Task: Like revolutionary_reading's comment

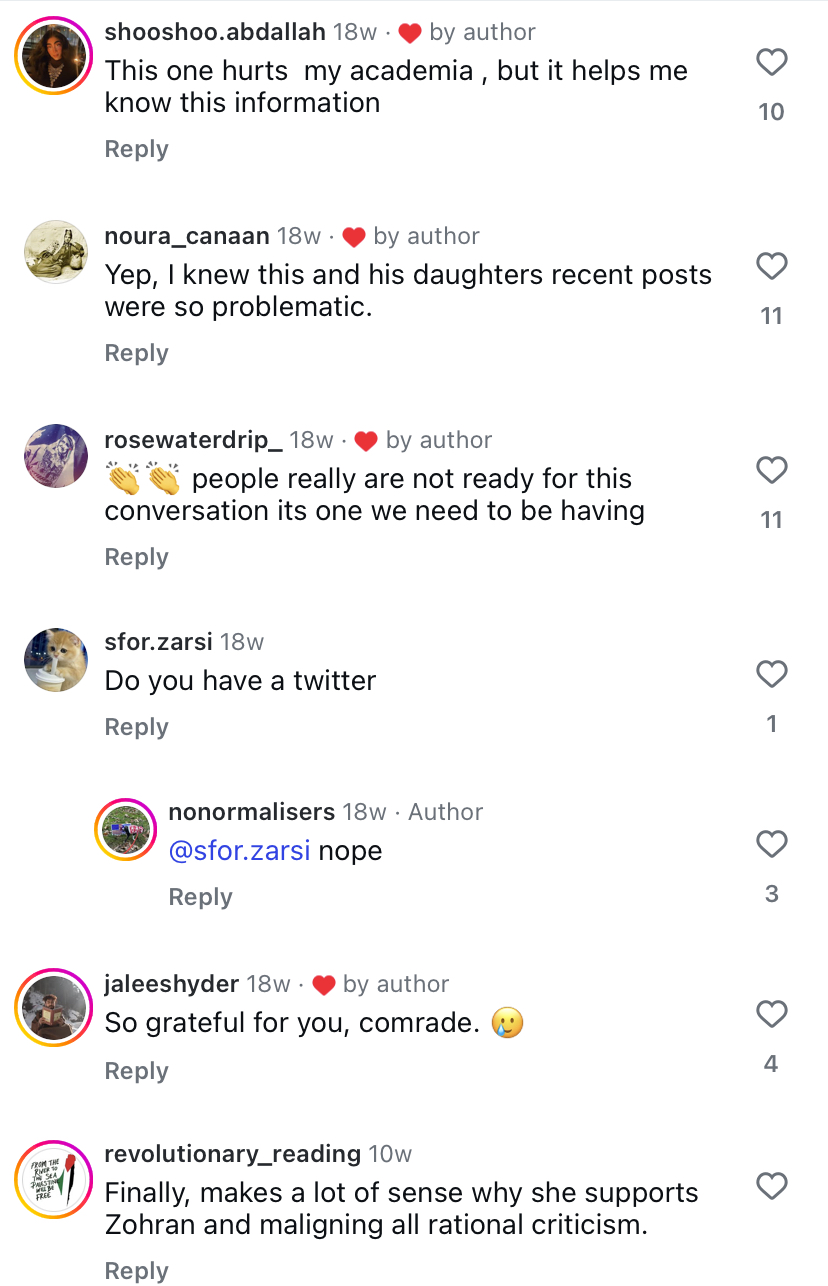Action: point(771,1187)
